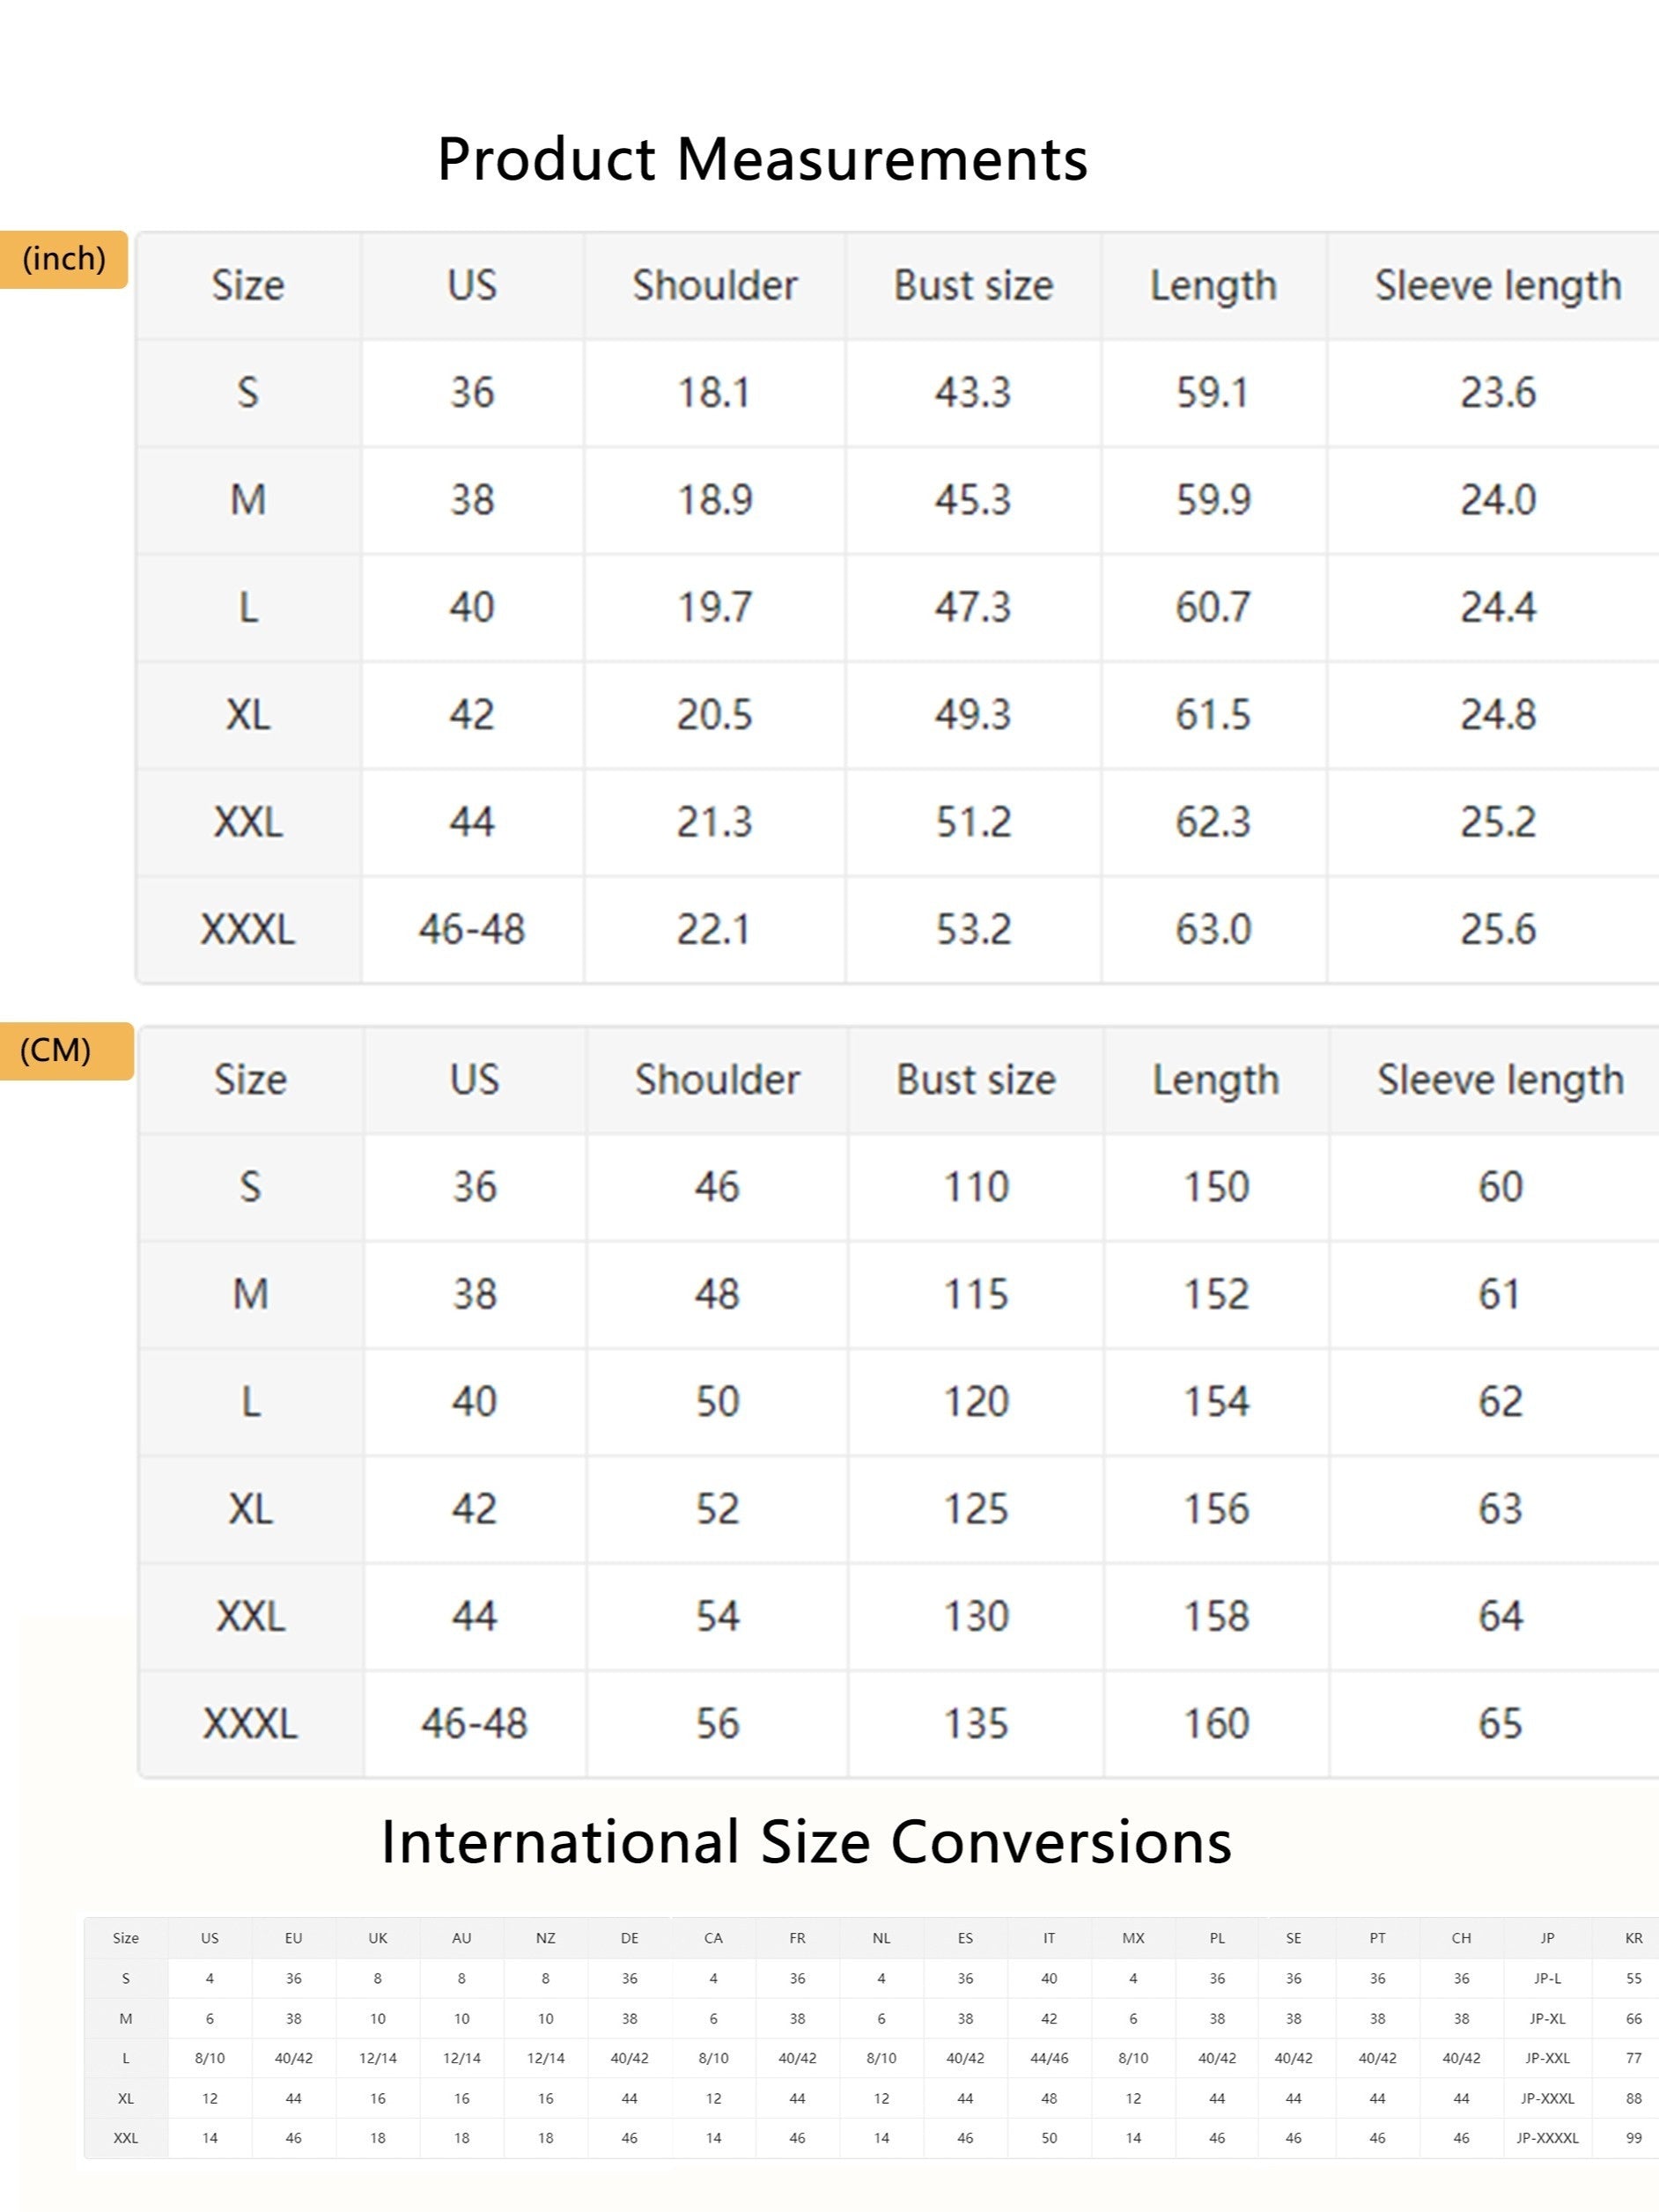1659x2212 pixels.
Task: Select the 63.0 length cell for XXXL
Action: click(x=1213, y=930)
